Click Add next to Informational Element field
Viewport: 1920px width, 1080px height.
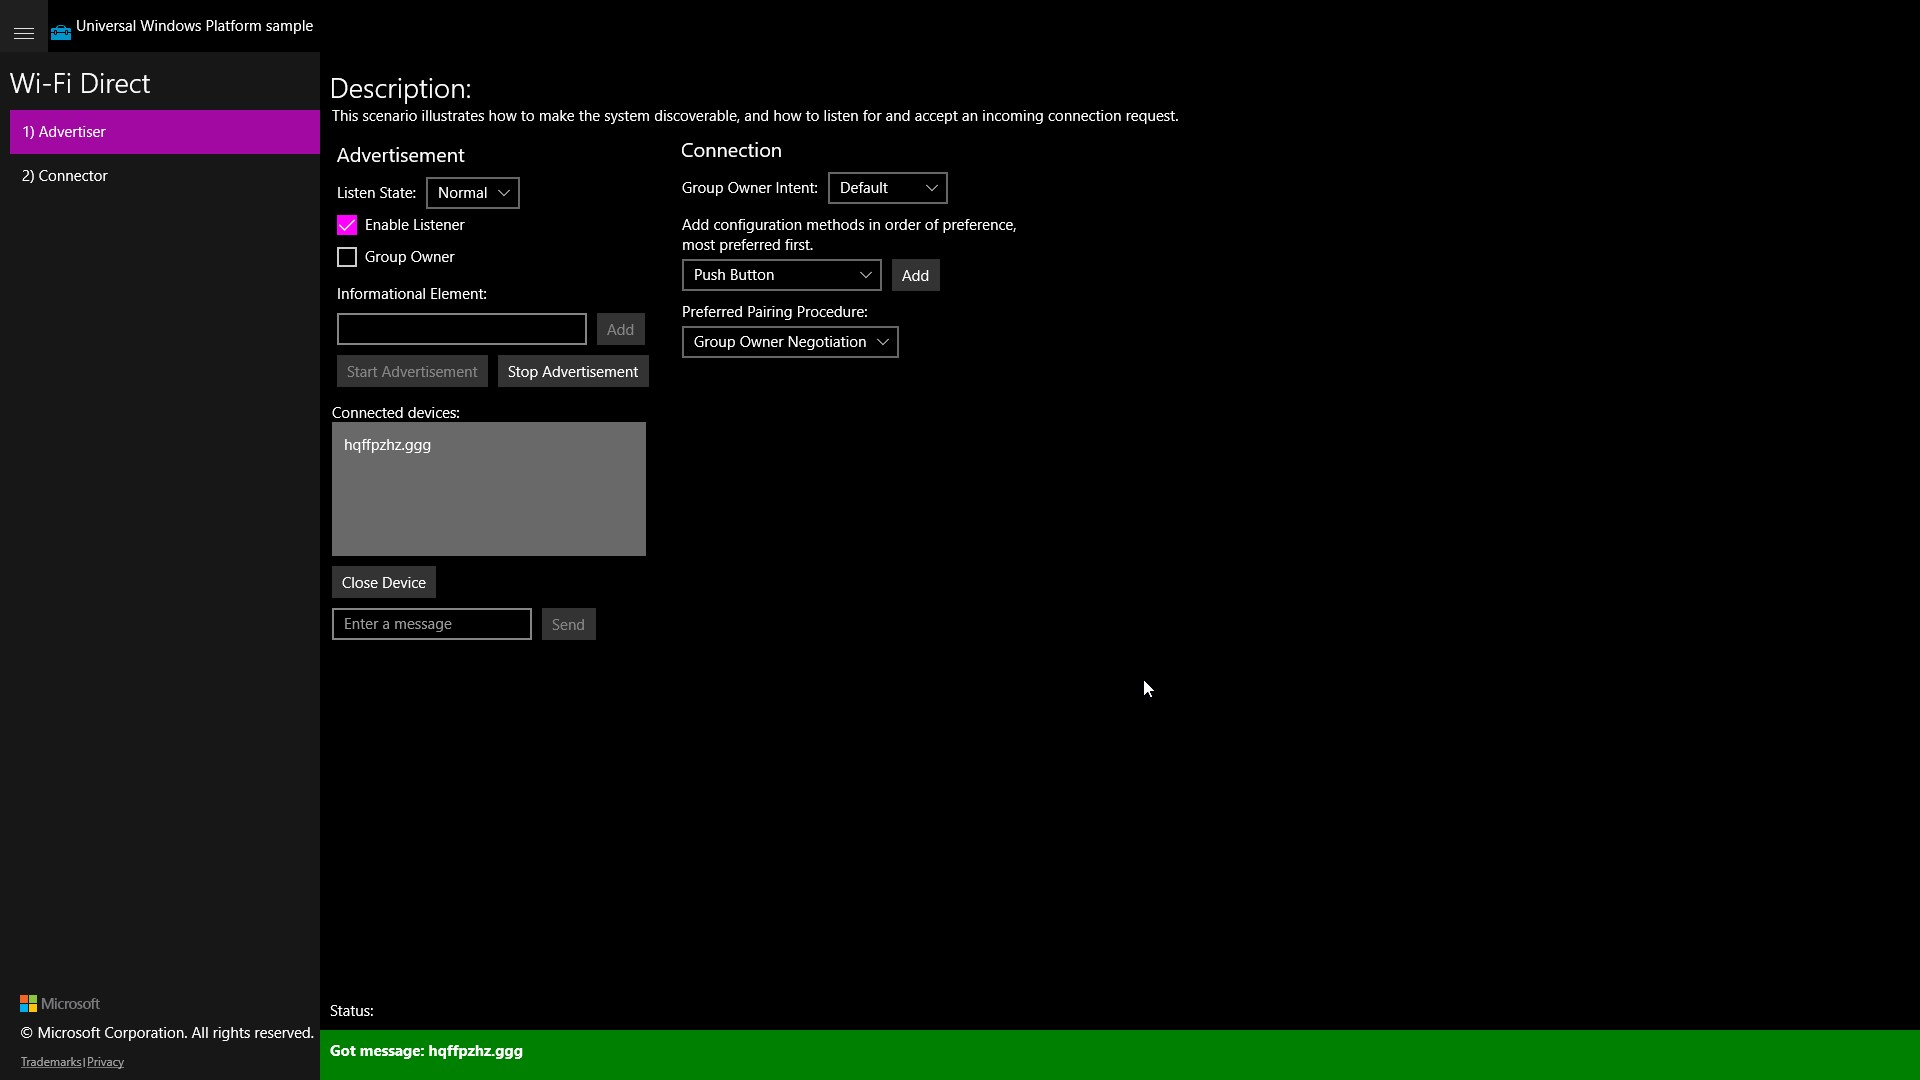(620, 329)
